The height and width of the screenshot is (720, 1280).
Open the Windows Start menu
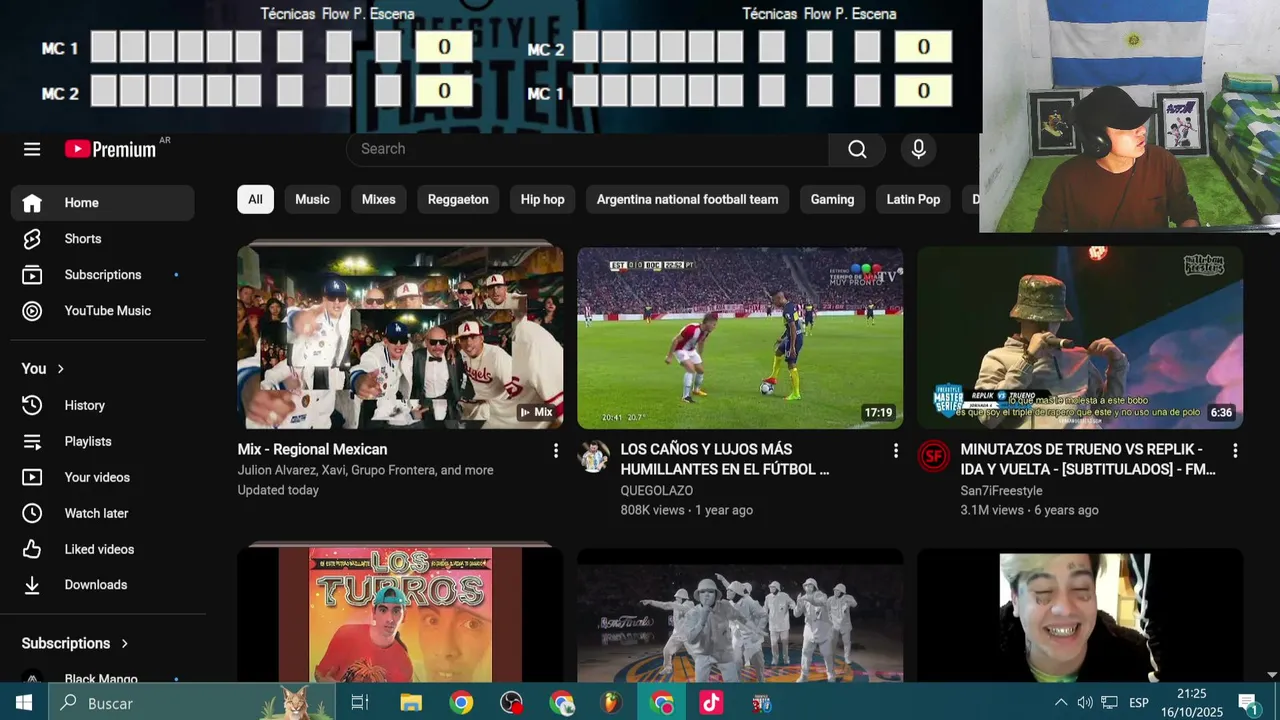(24, 703)
